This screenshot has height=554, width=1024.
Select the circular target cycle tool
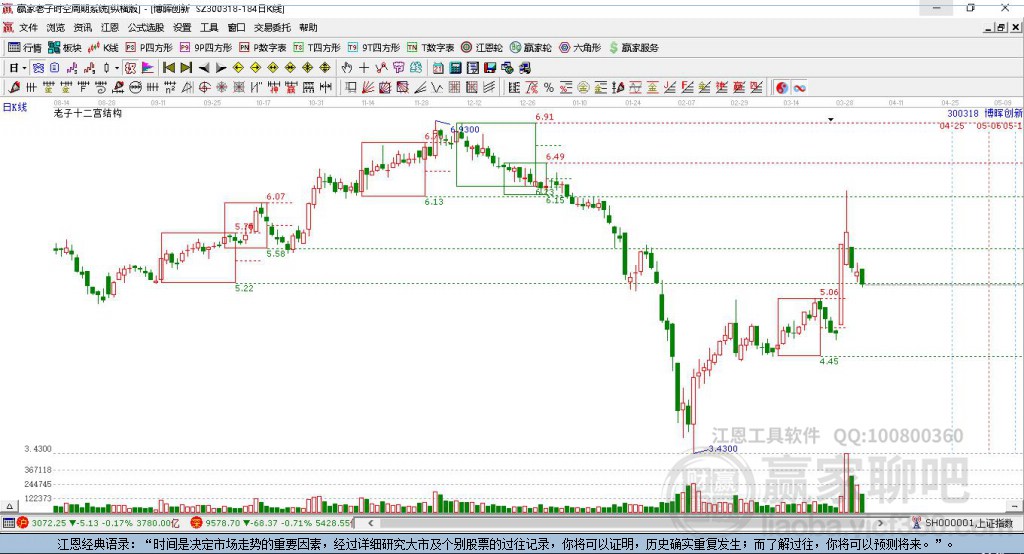204,88
